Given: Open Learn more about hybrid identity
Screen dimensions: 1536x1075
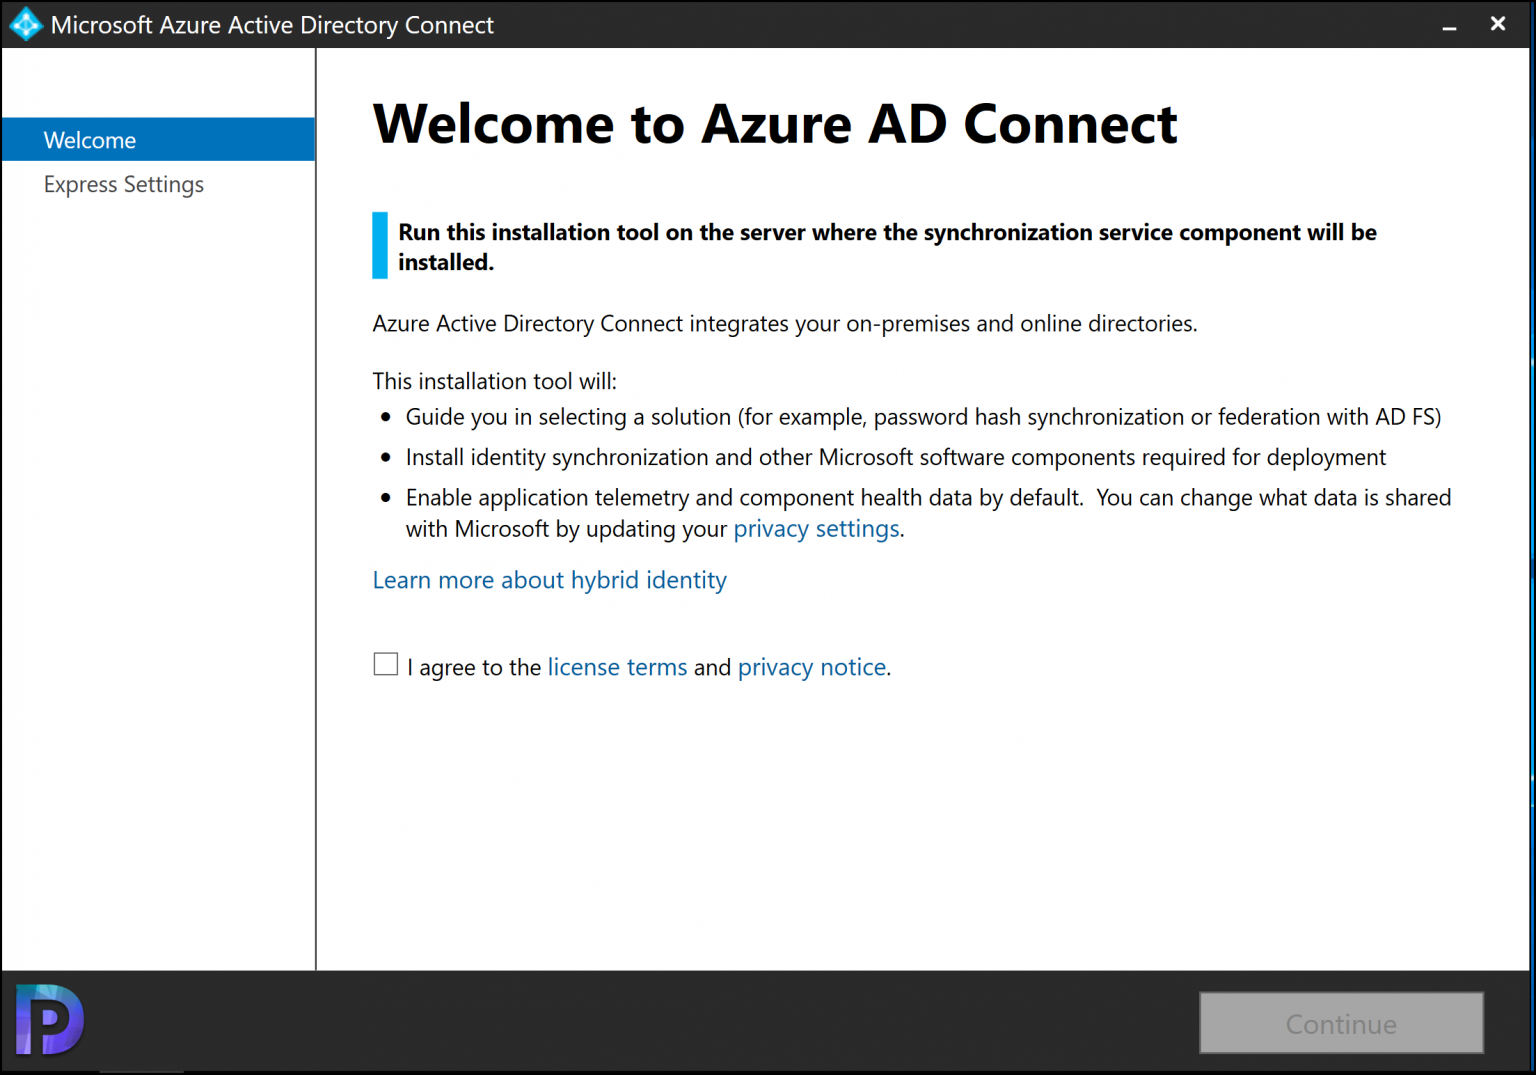Looking at the screenshot, I should (549, 580).
